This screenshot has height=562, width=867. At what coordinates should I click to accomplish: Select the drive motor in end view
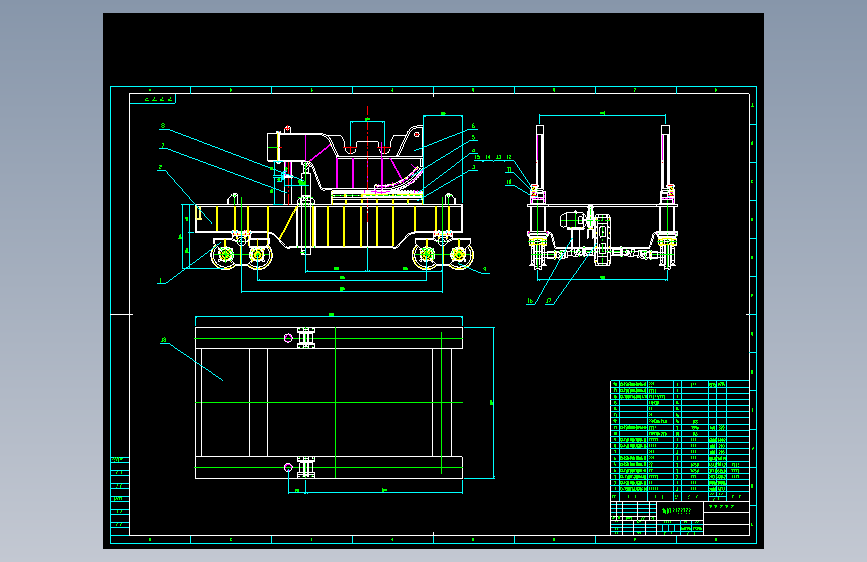coord(572,221)
